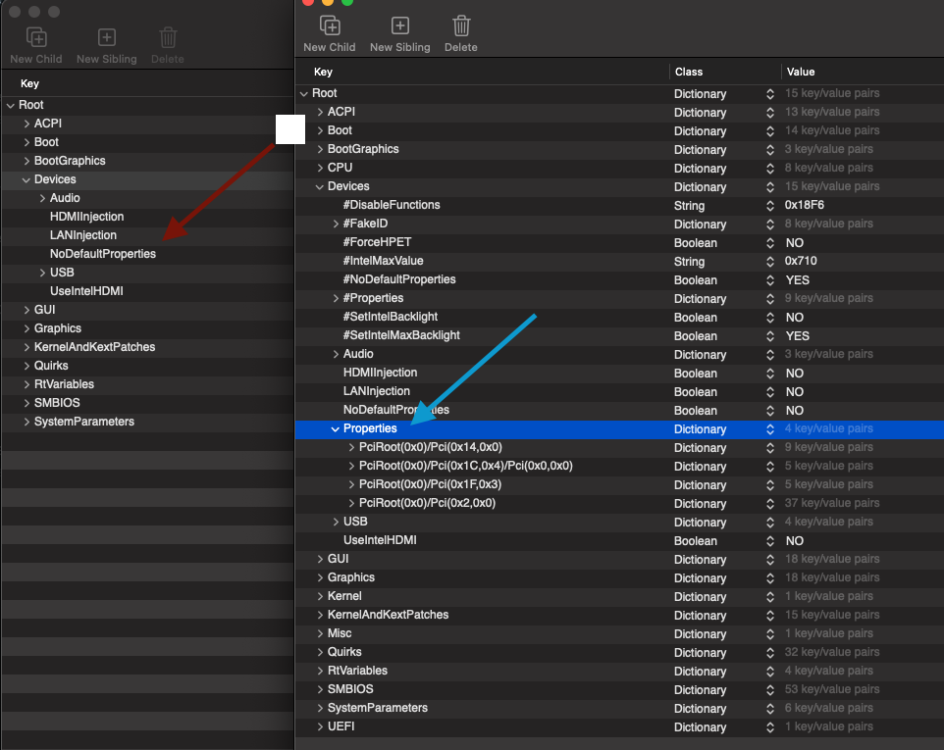Expand Misc dictionary row
The width and height of the screenshot is (944, 750).
click(320, 634)
